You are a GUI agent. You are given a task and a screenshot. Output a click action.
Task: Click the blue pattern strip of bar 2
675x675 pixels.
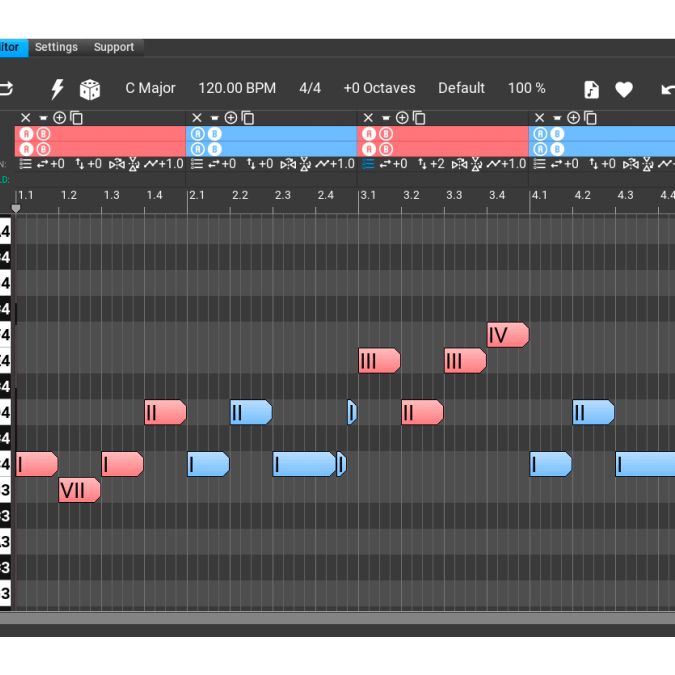point(272,141)
